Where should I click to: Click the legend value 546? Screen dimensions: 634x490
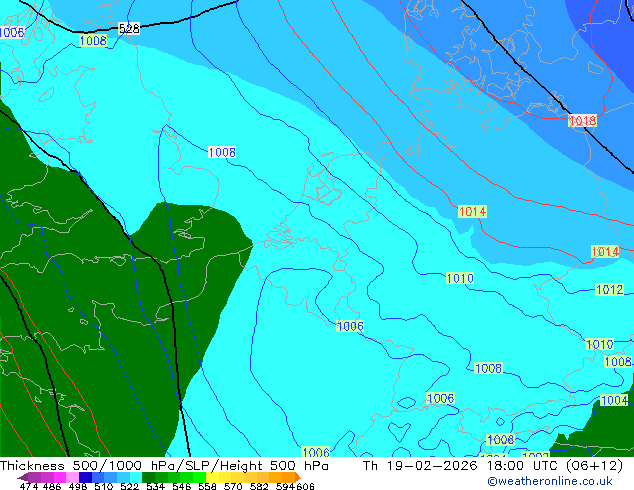pos(182,486)
